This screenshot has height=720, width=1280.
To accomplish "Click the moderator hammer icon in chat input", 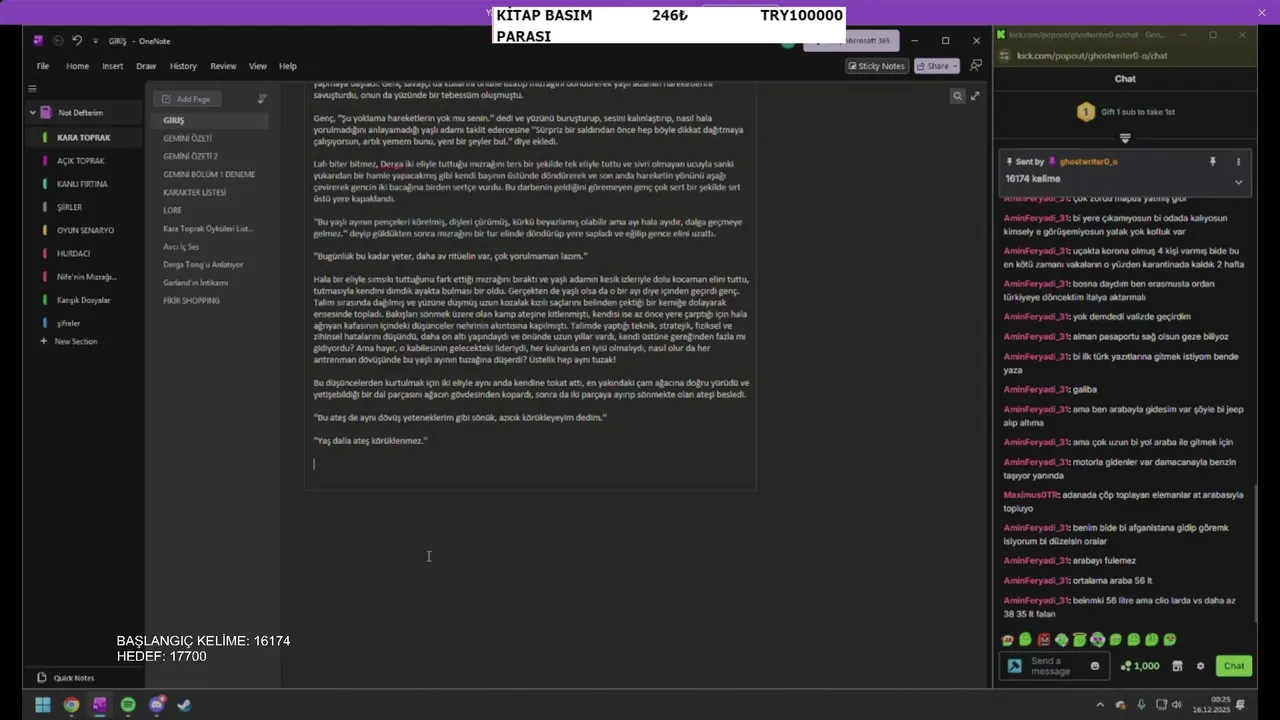I will (x=1014, y=666).
